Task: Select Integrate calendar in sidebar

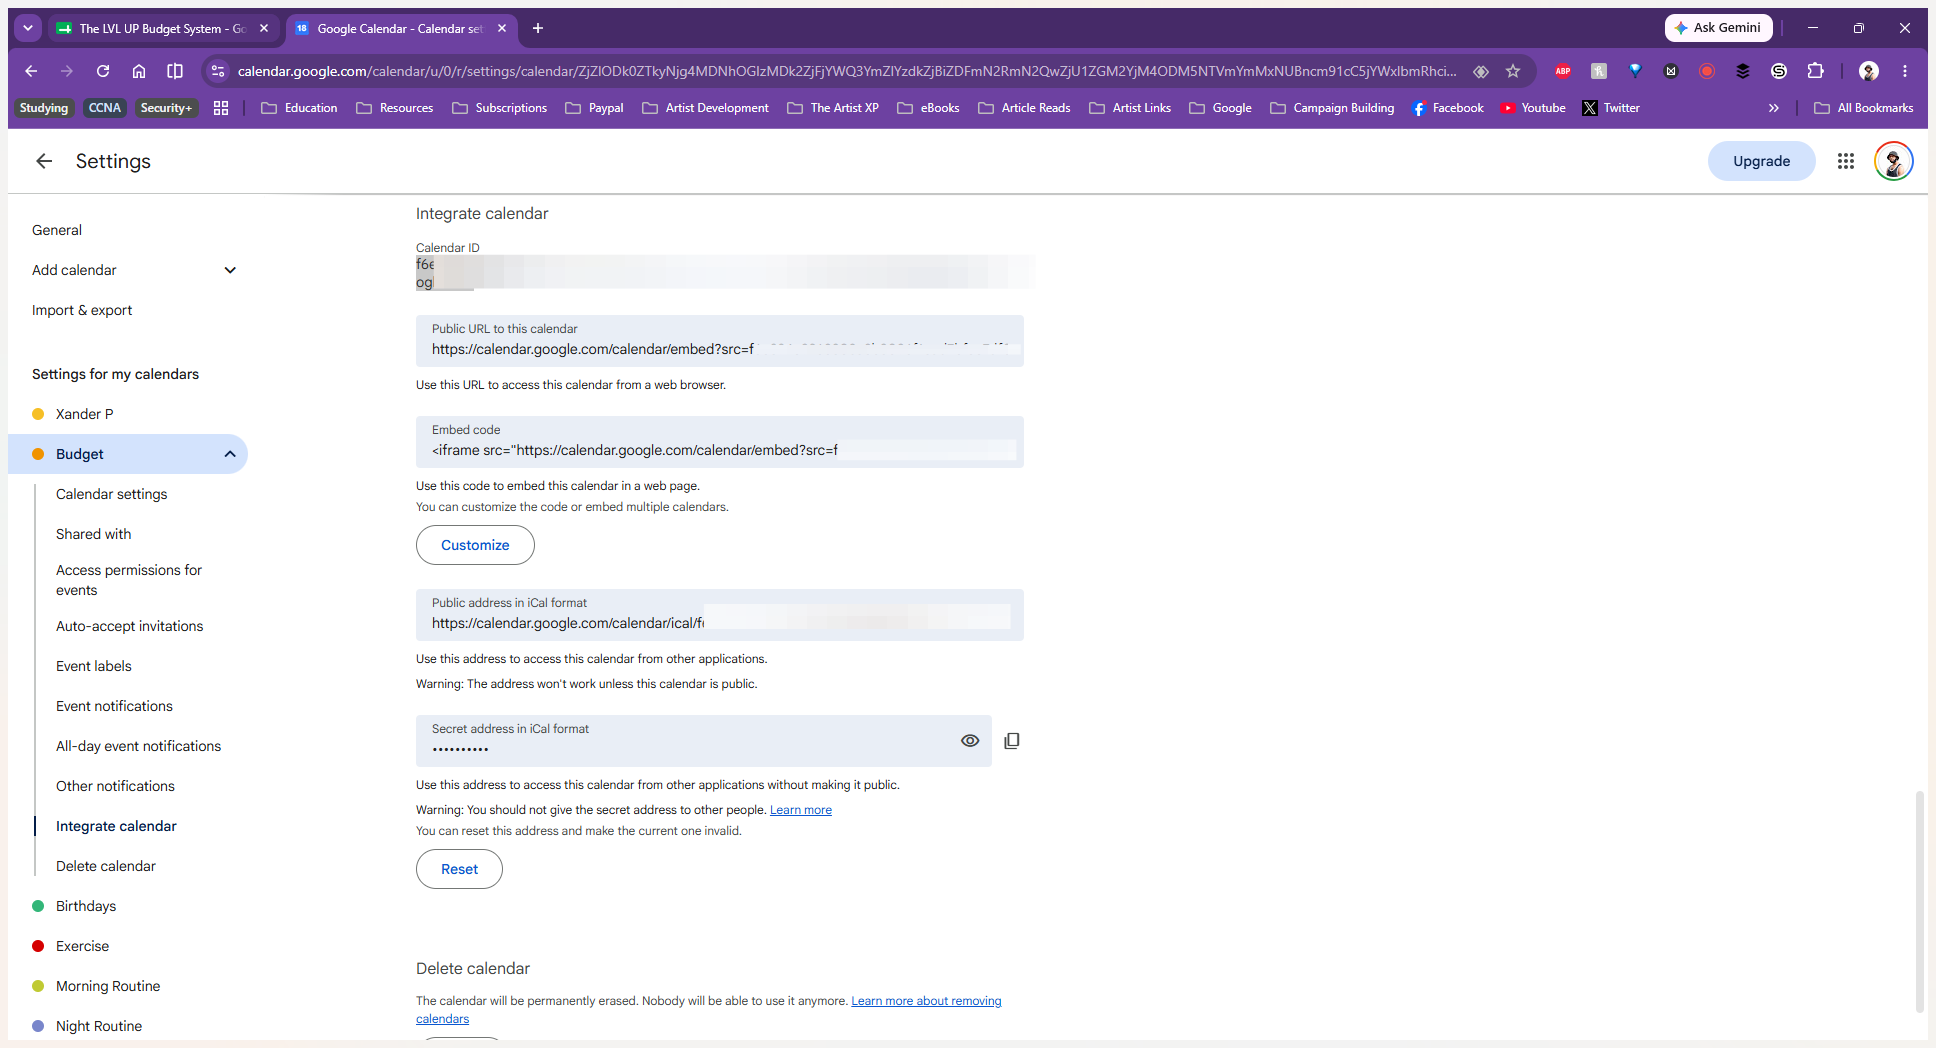Action: (x=116, y=826)
